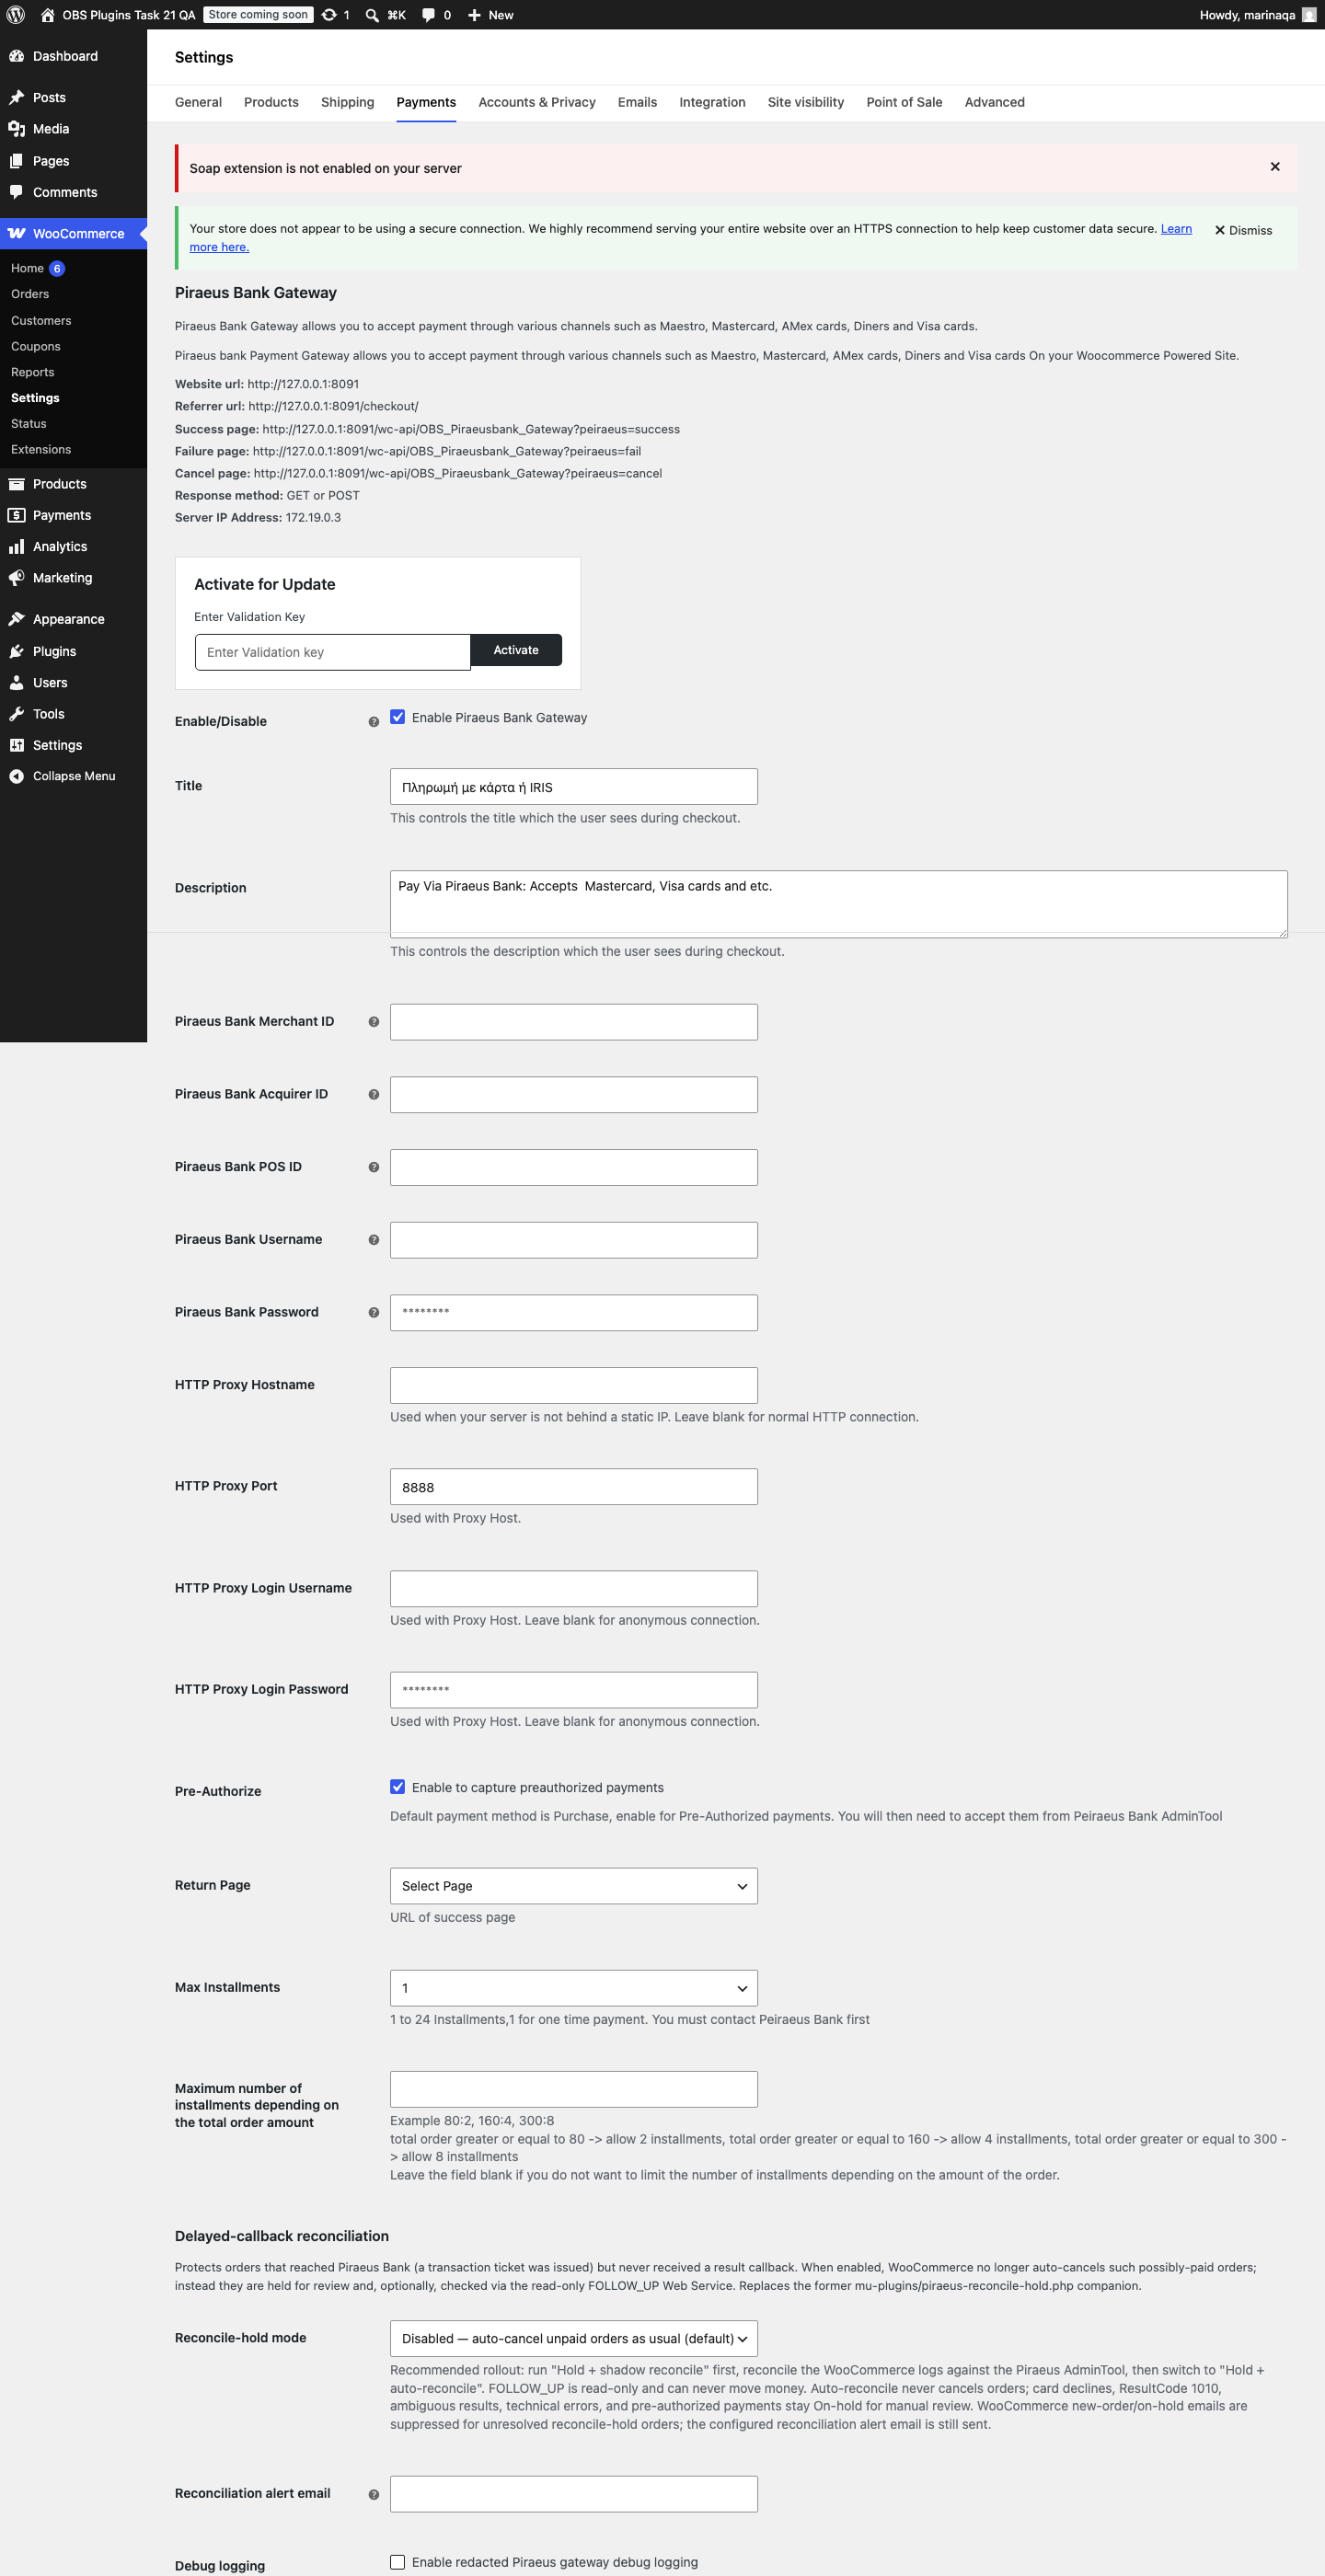Click the Store coming soon badge

point(258,15)
